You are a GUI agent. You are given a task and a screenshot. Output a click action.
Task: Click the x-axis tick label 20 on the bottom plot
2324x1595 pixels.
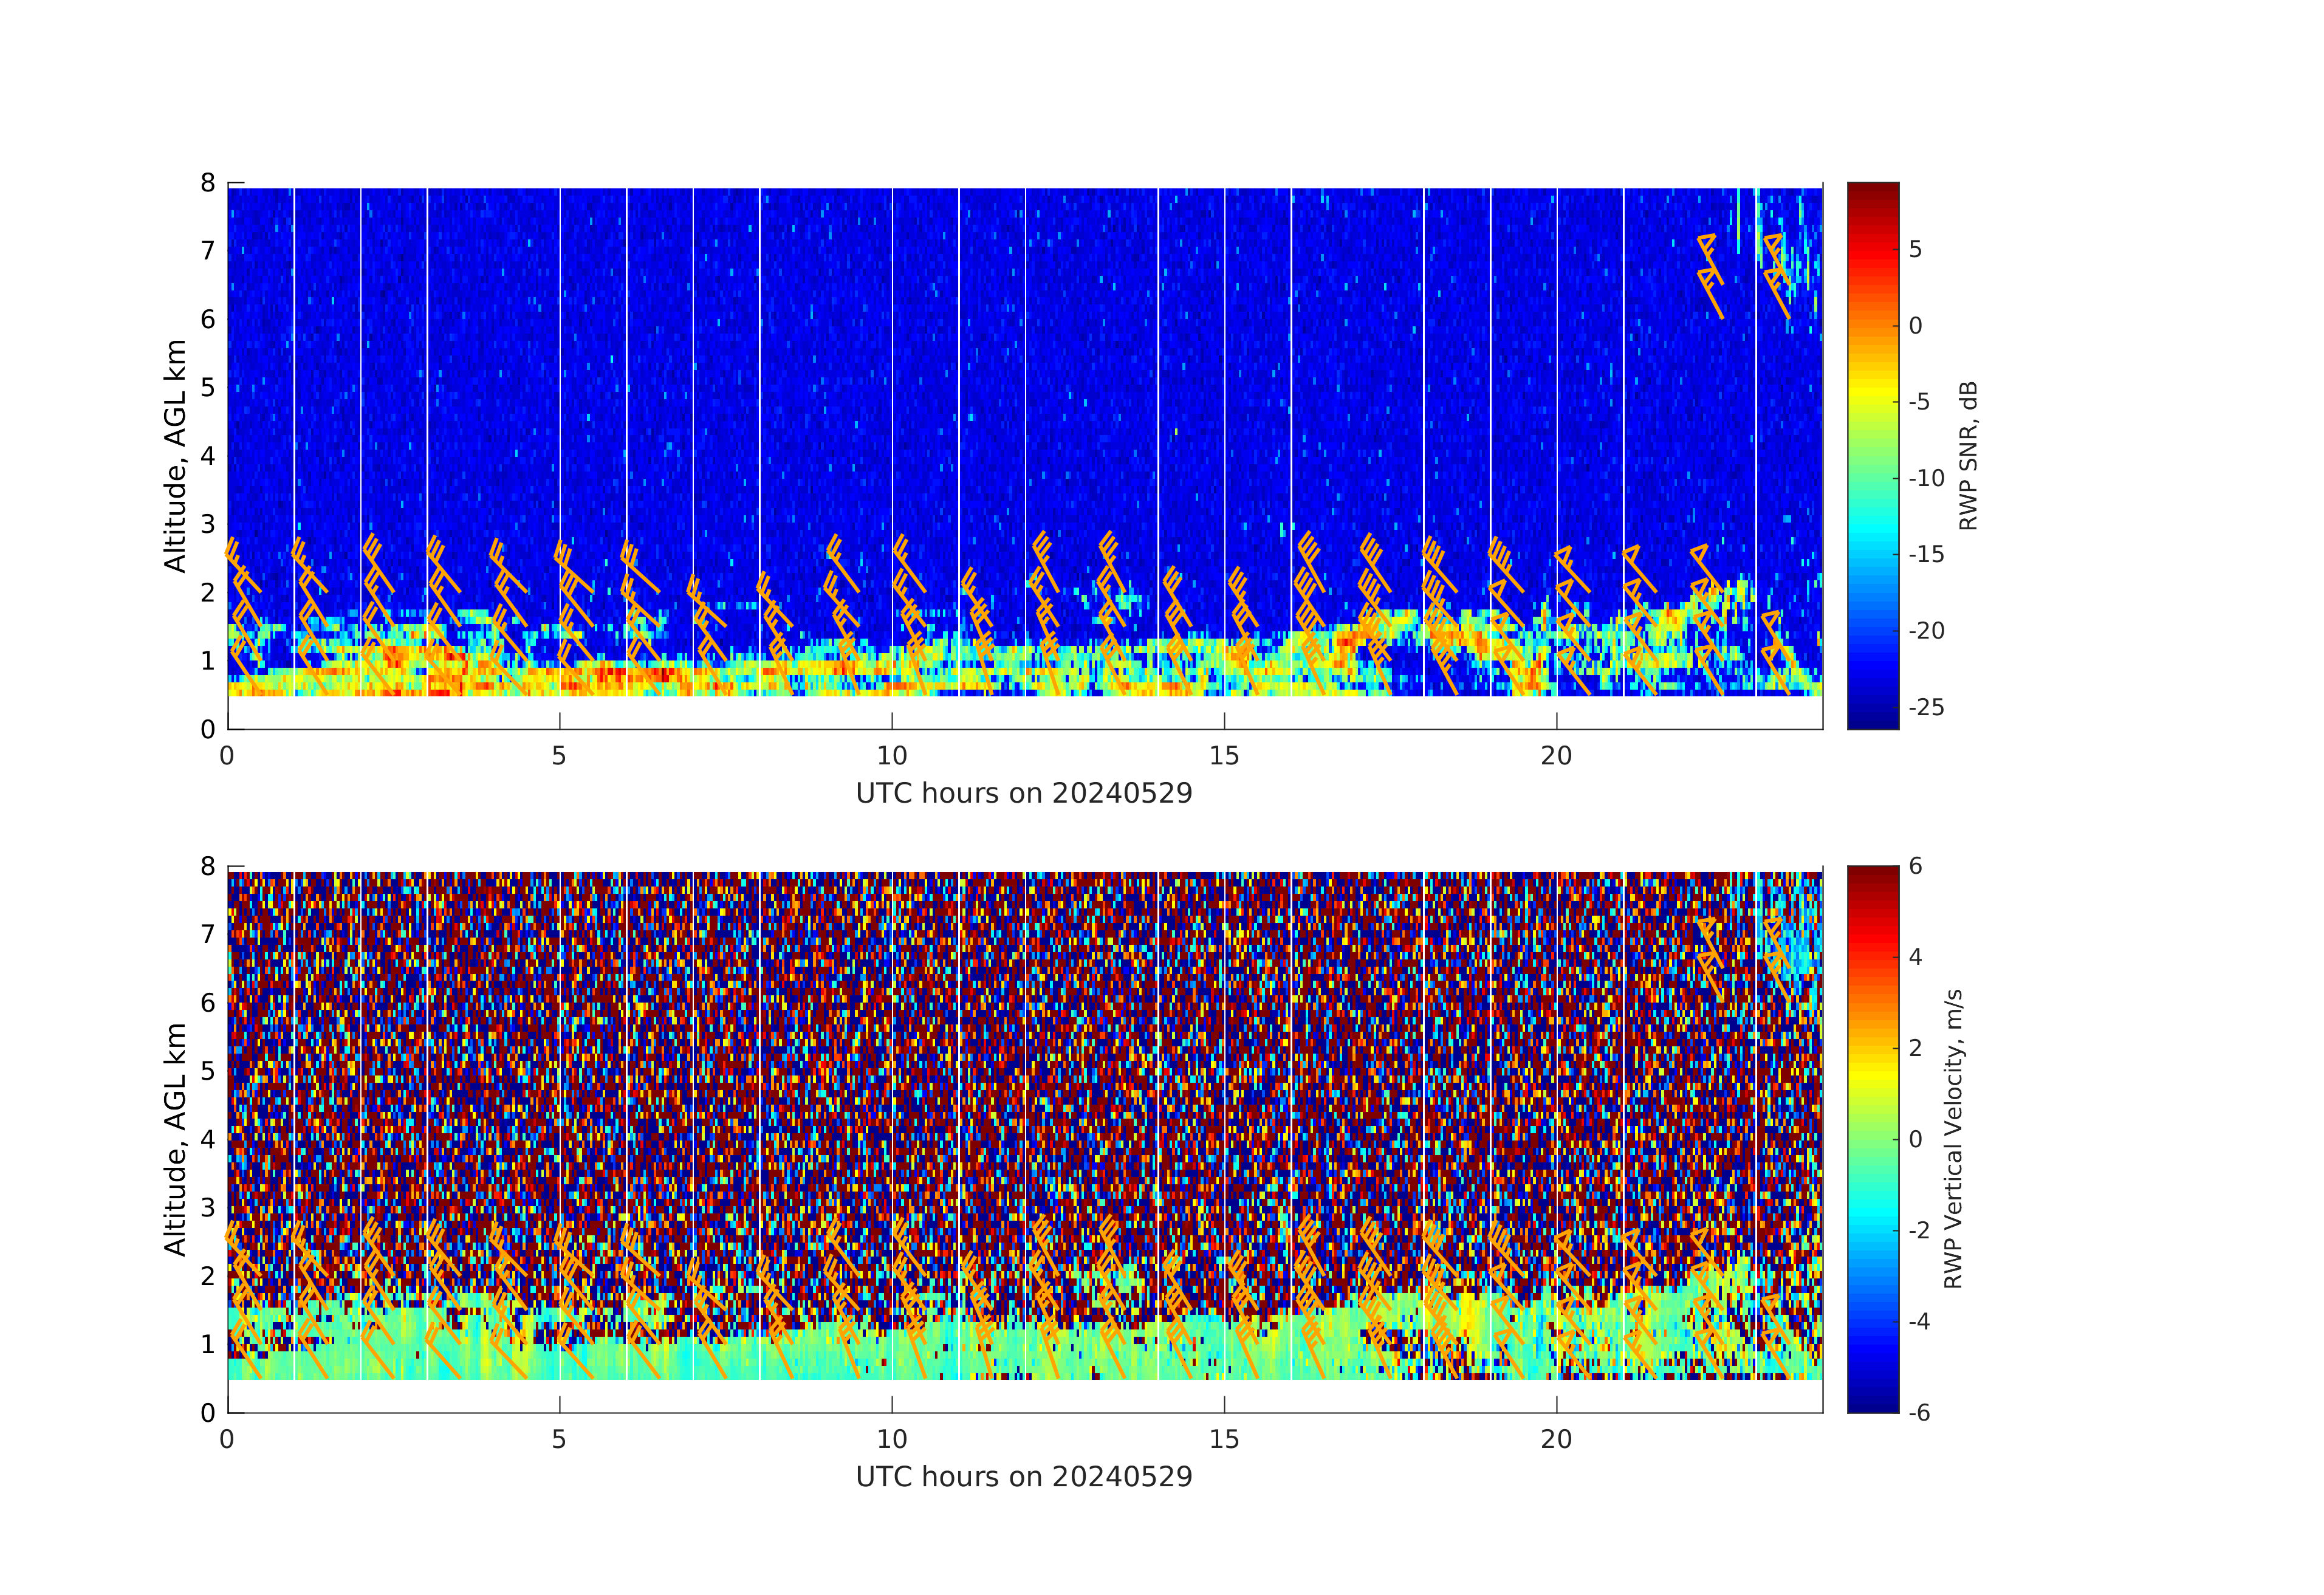(1556, 1440)
